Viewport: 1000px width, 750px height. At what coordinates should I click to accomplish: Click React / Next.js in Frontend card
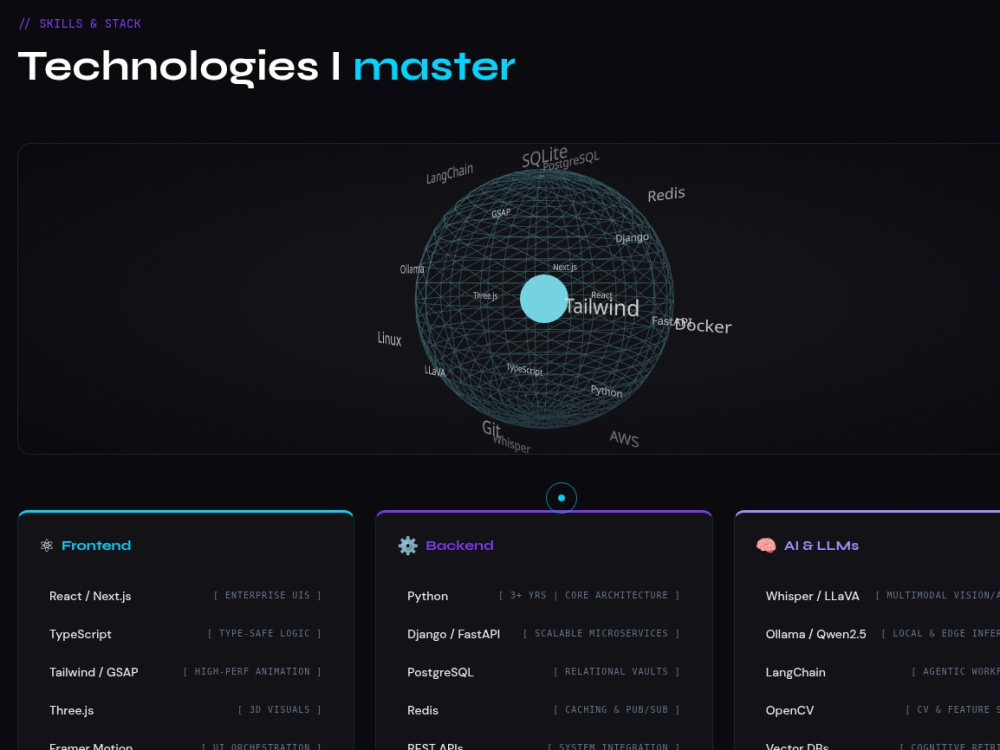click(90, 596)
